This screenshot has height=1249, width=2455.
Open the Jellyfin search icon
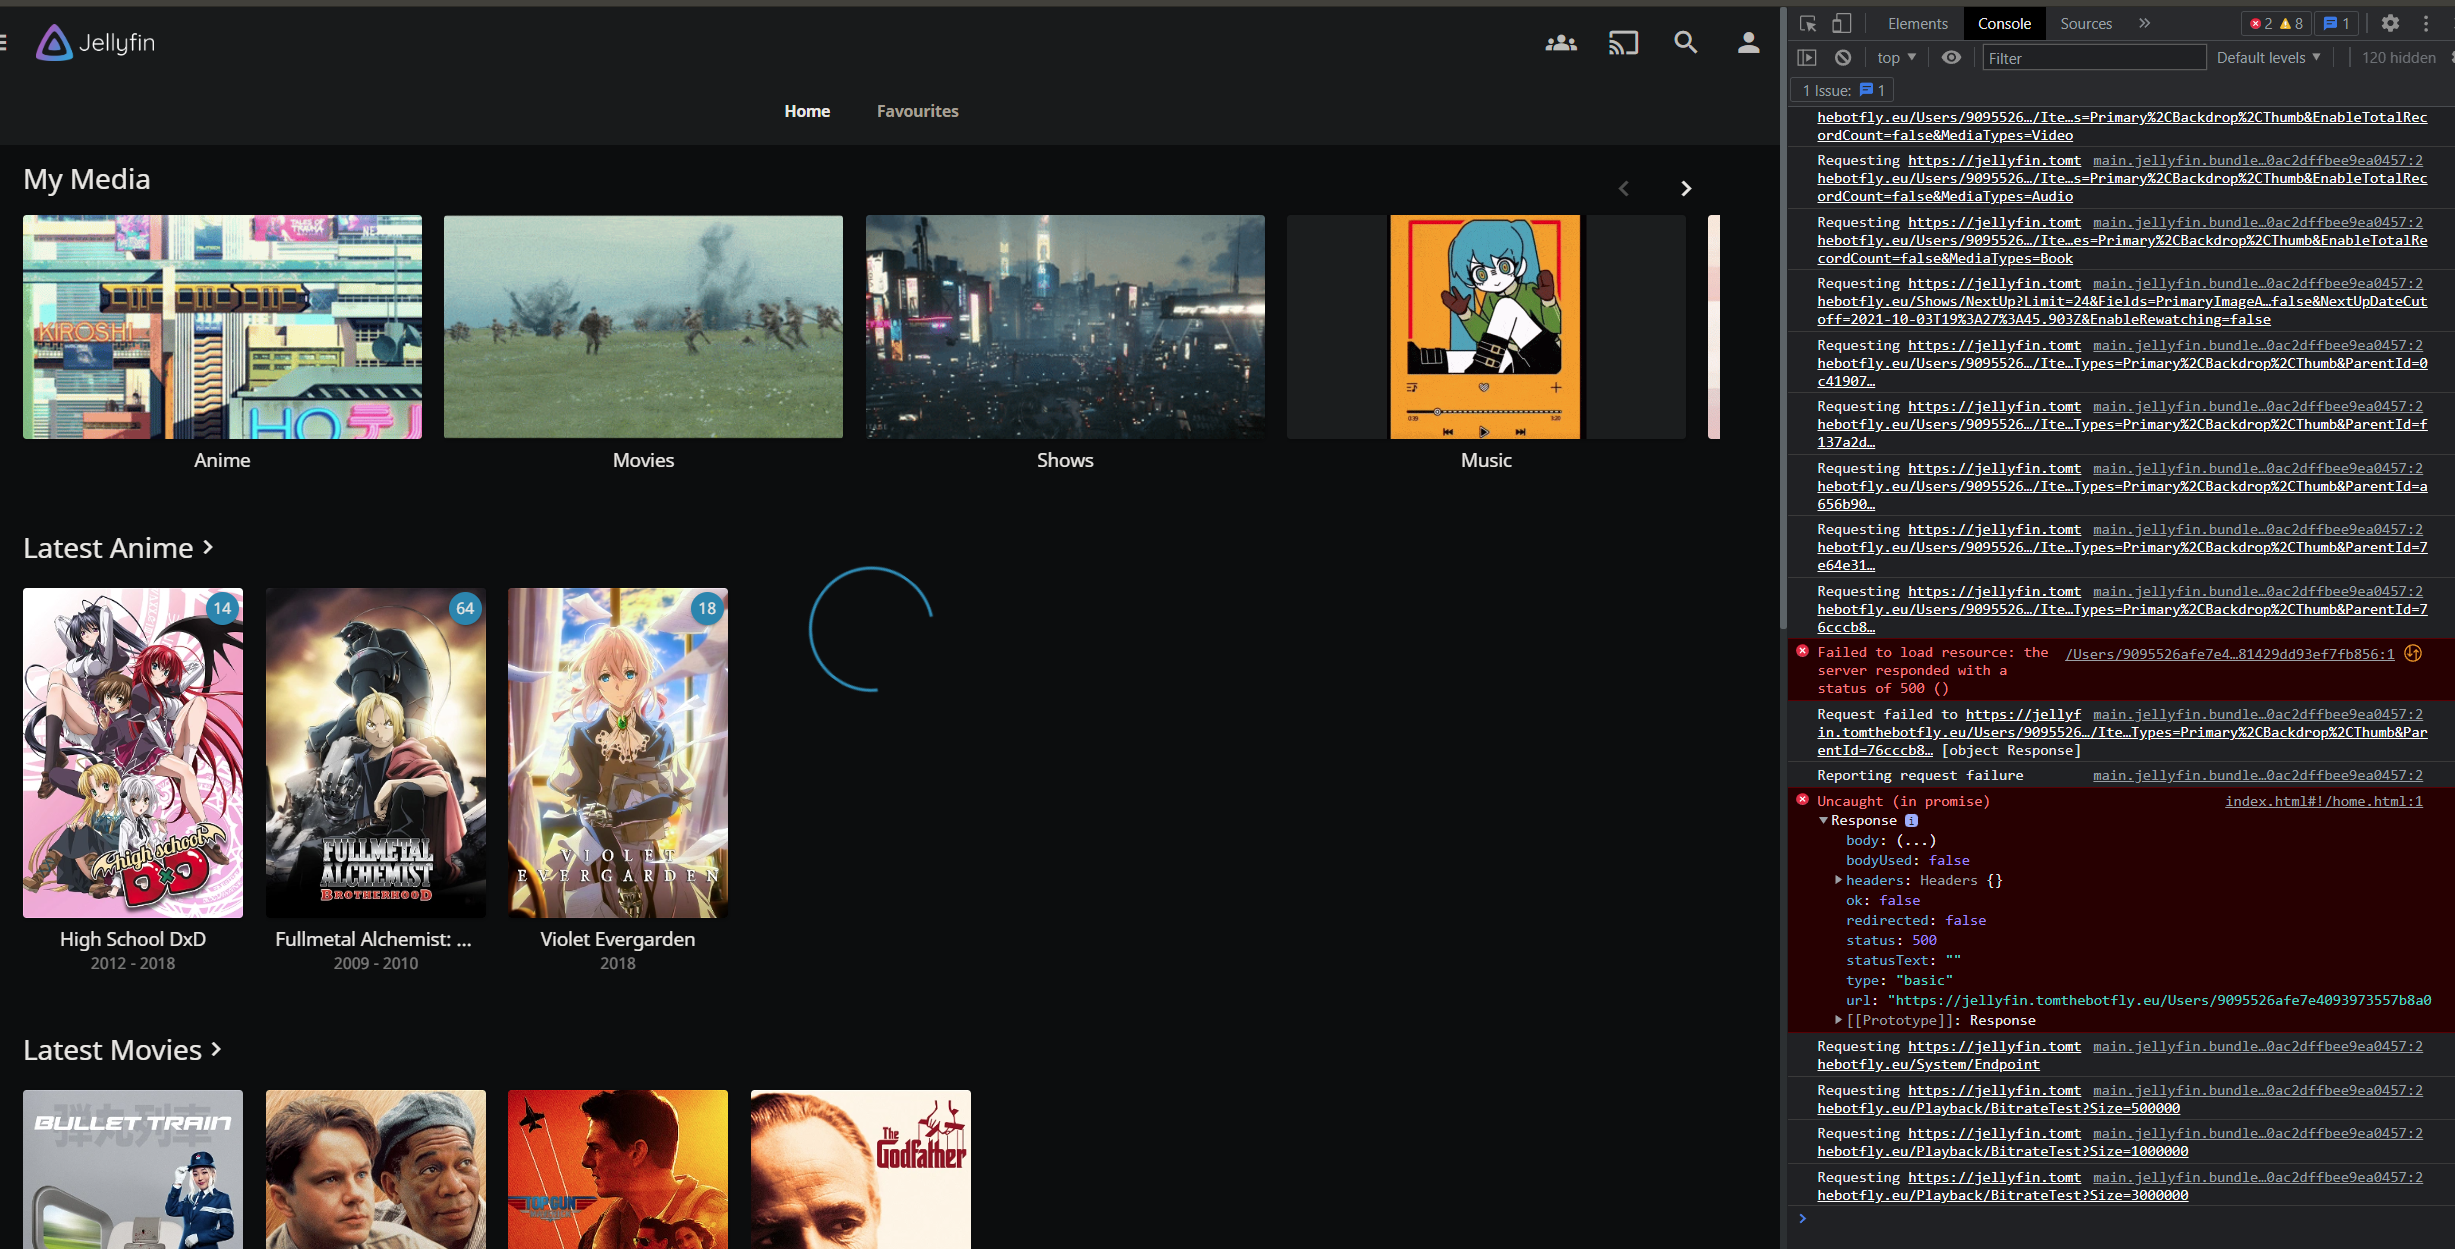pos(1685,43)
